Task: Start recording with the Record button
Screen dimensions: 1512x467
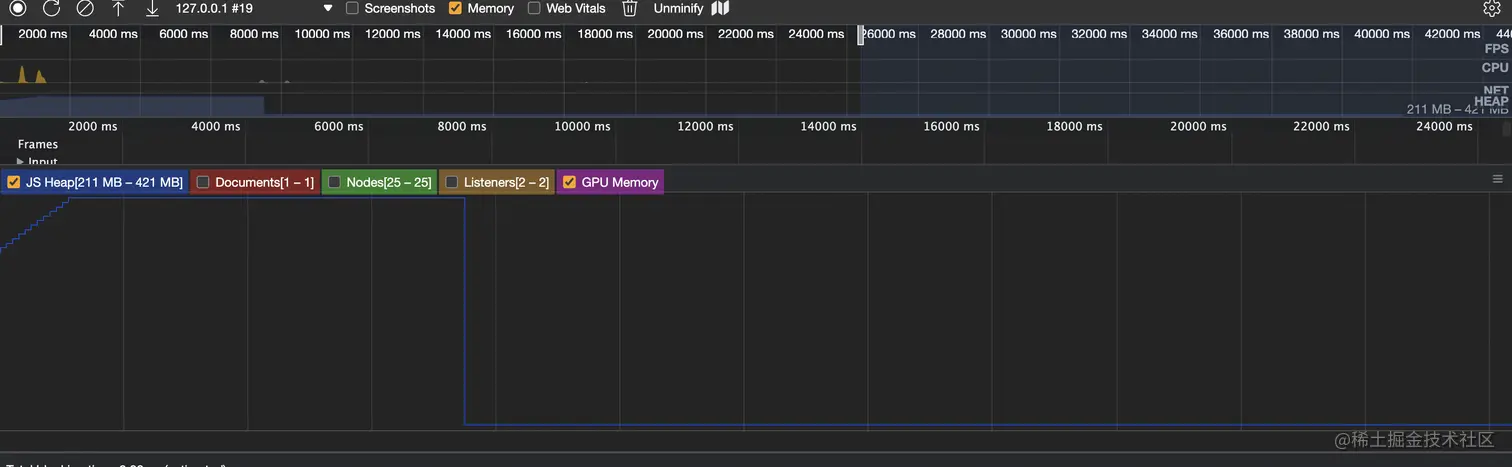Action: [18, 8]
